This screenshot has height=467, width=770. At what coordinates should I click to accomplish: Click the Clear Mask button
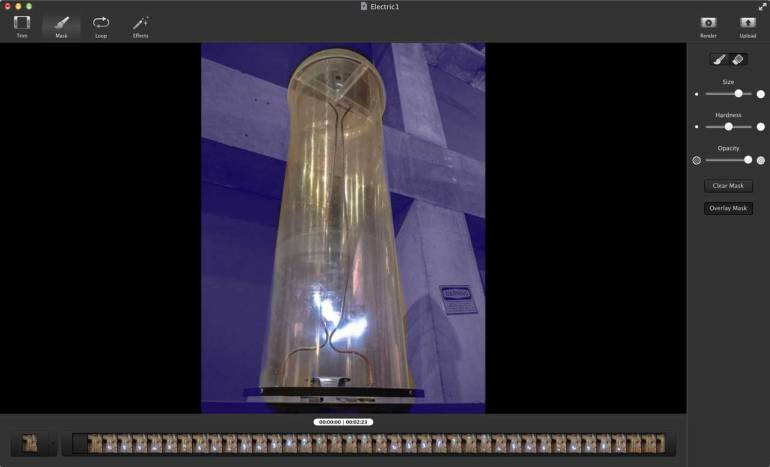[x=728, y=186]
